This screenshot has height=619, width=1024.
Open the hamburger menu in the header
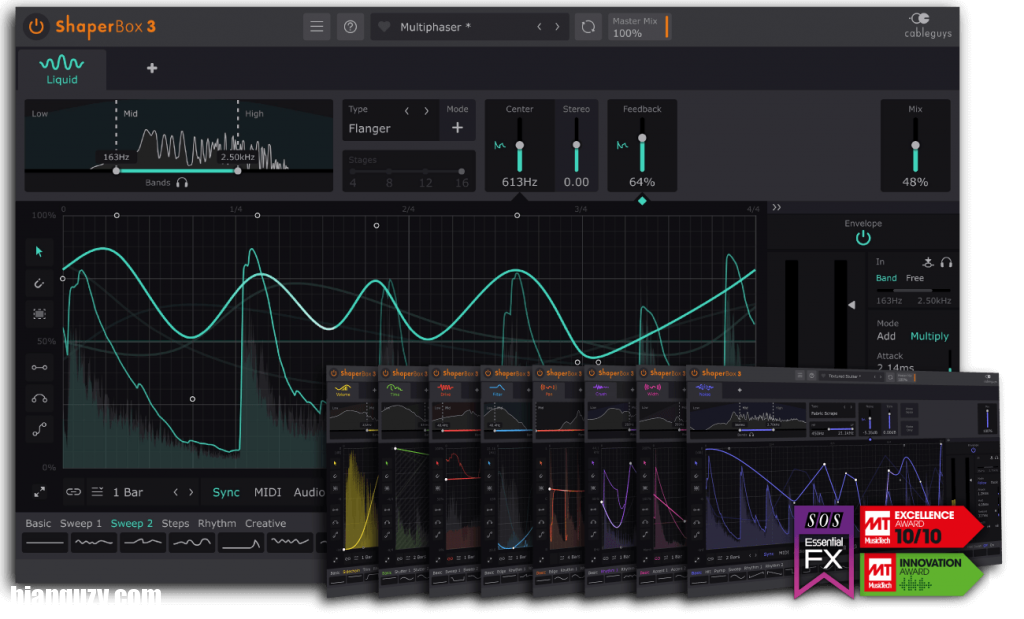(317, 27)
